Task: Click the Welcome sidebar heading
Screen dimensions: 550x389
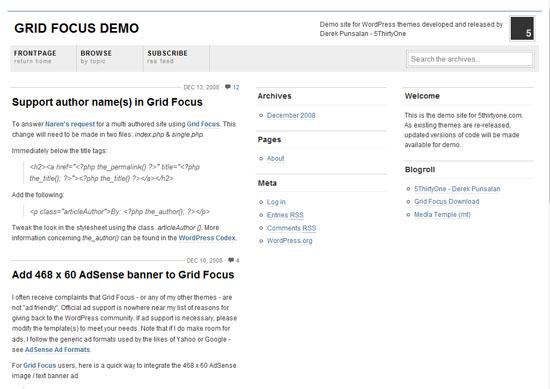Action: click(422, 96)
